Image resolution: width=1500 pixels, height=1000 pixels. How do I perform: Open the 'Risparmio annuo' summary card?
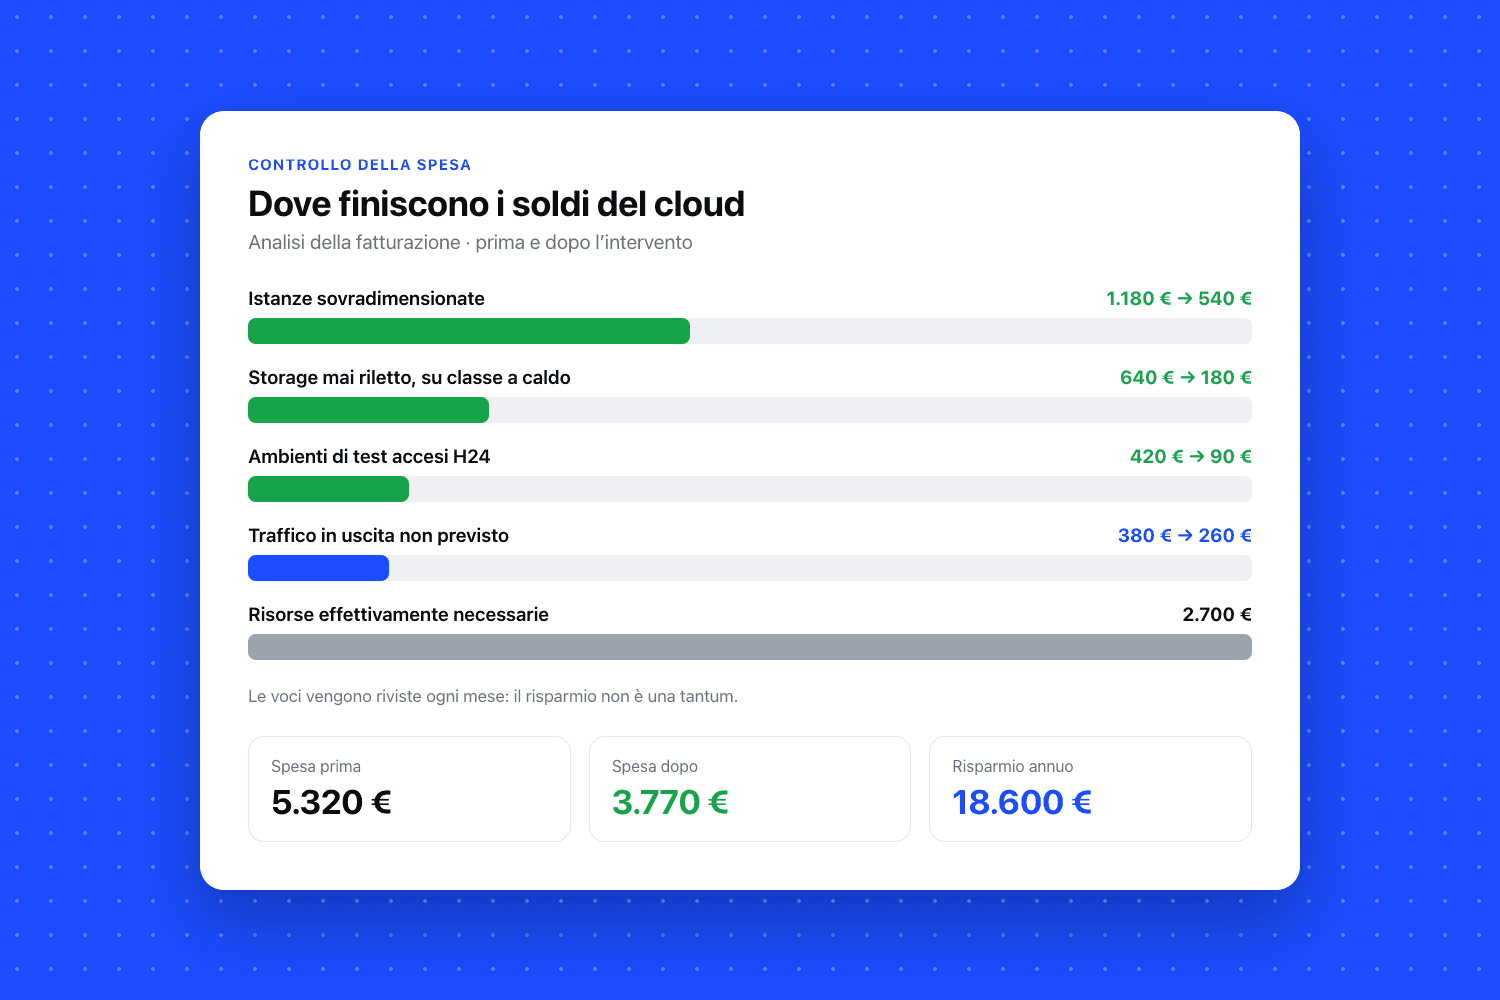click(x=1090, y=789)
